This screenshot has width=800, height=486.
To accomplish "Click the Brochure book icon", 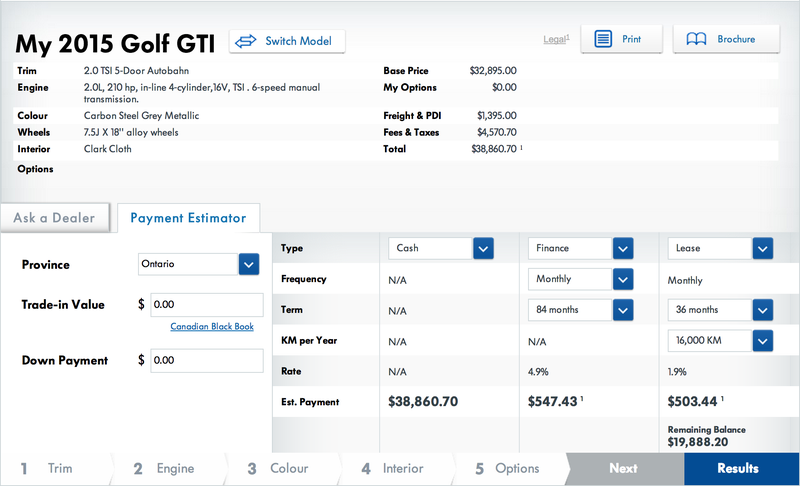I will coord(696,39).
